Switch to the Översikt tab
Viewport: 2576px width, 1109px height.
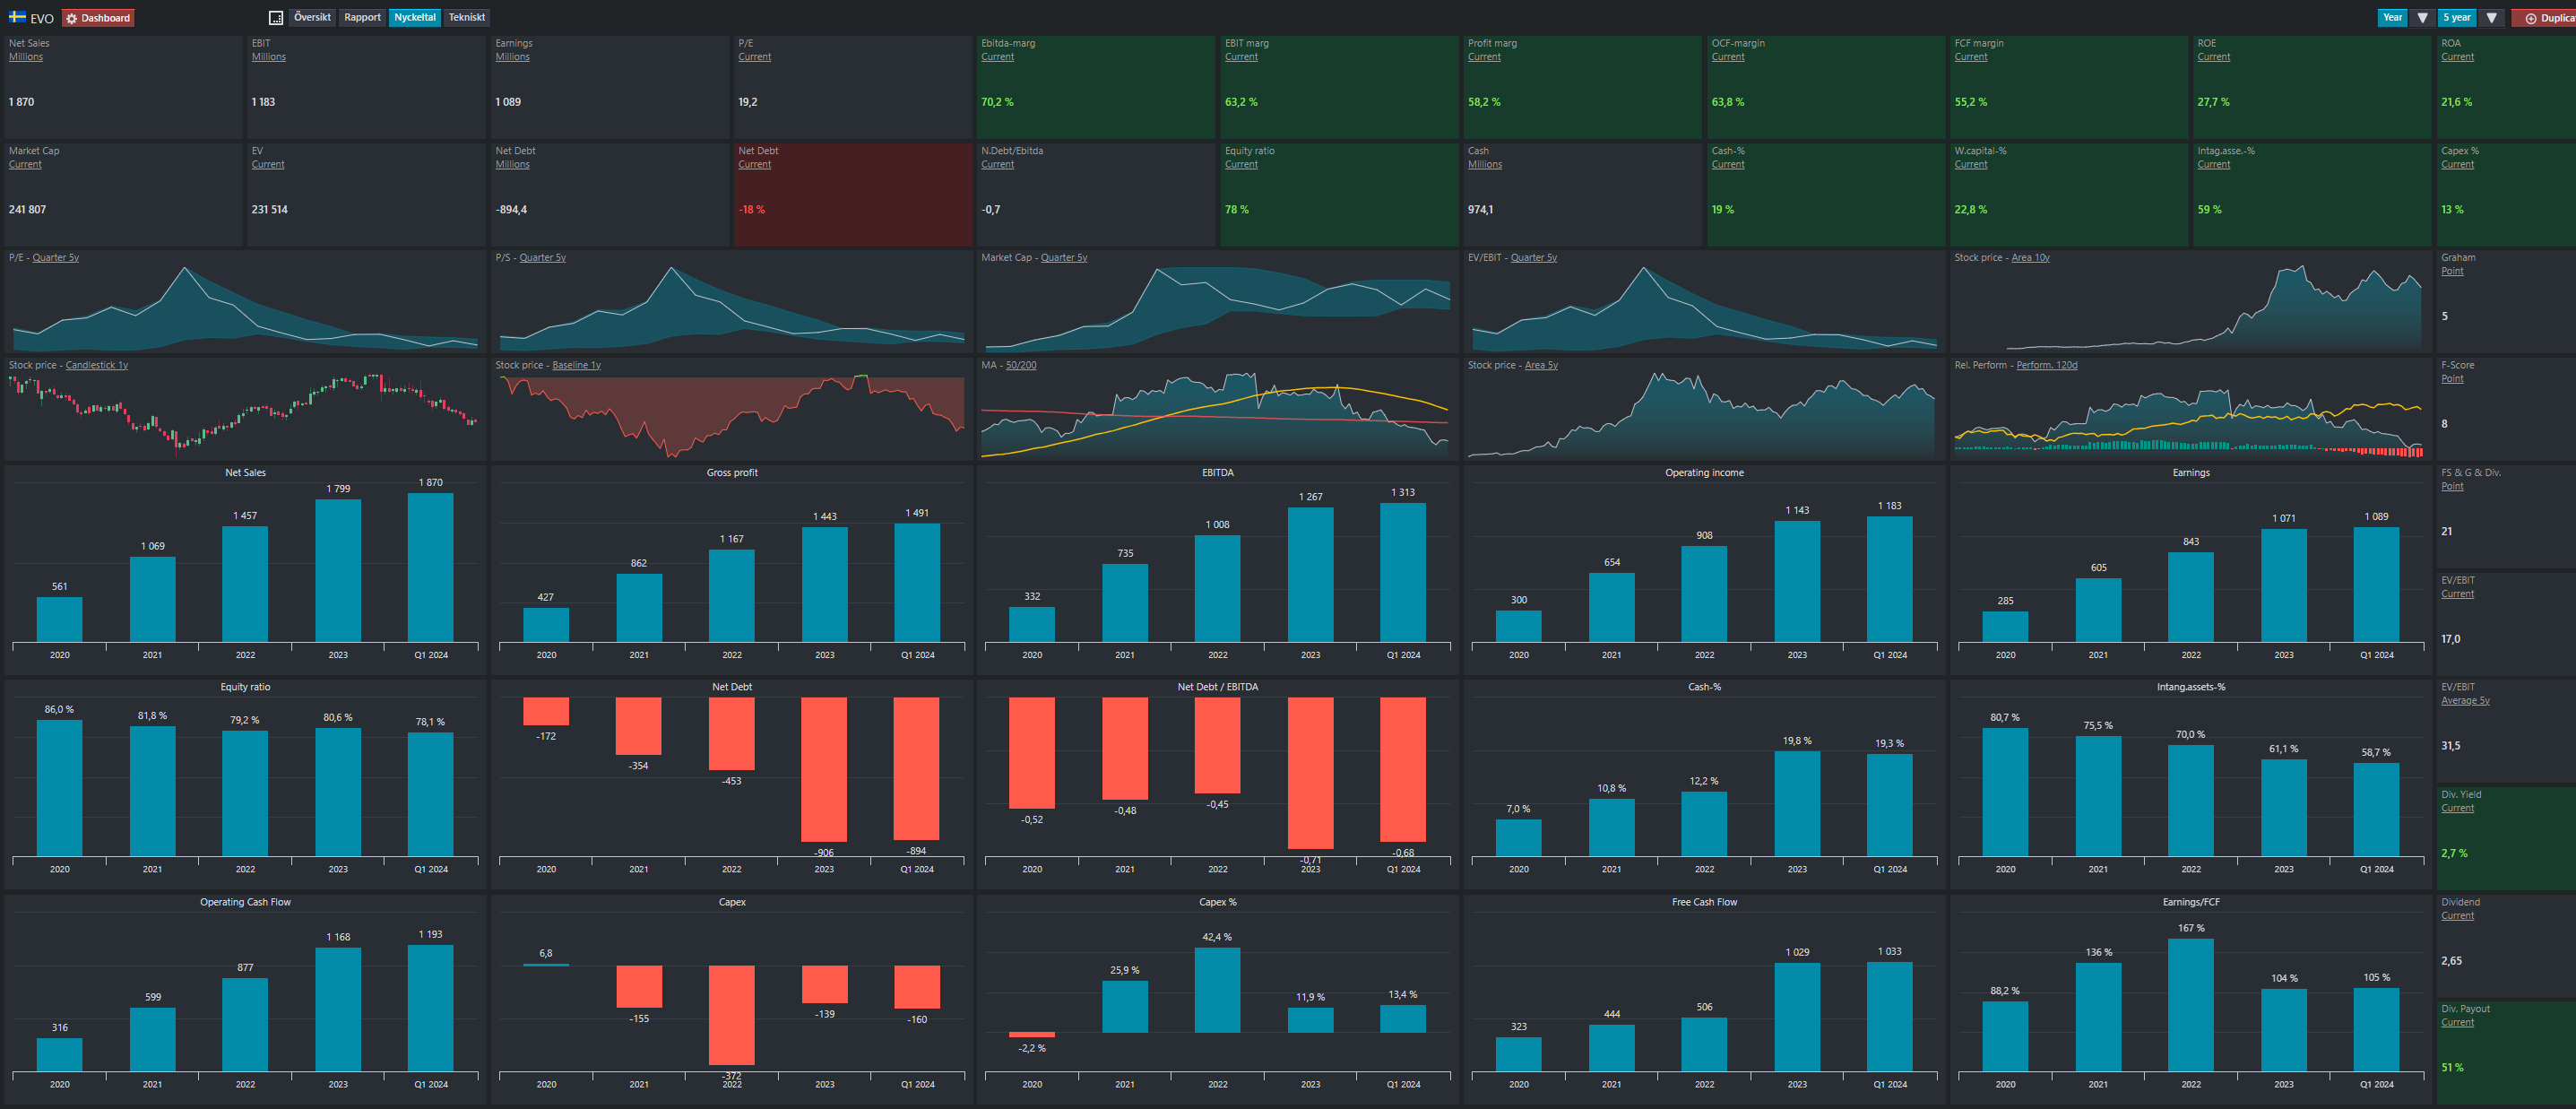coord(312,17)
